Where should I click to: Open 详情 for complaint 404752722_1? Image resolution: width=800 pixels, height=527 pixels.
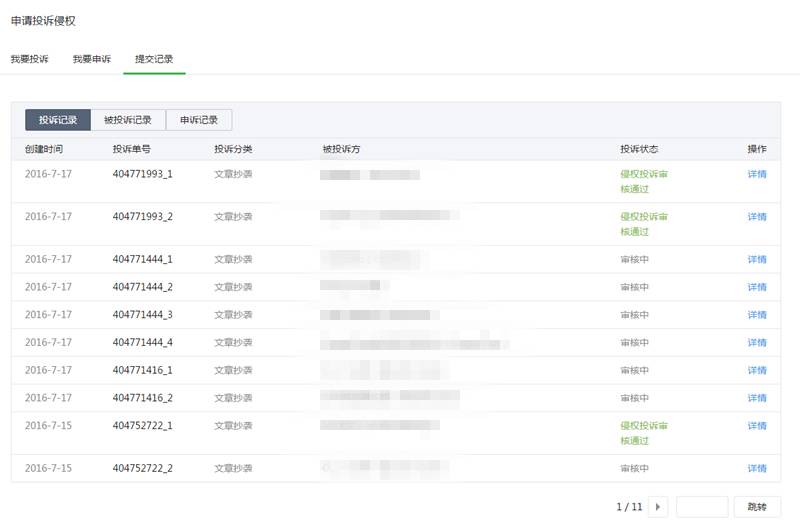[x=757, y=426]
